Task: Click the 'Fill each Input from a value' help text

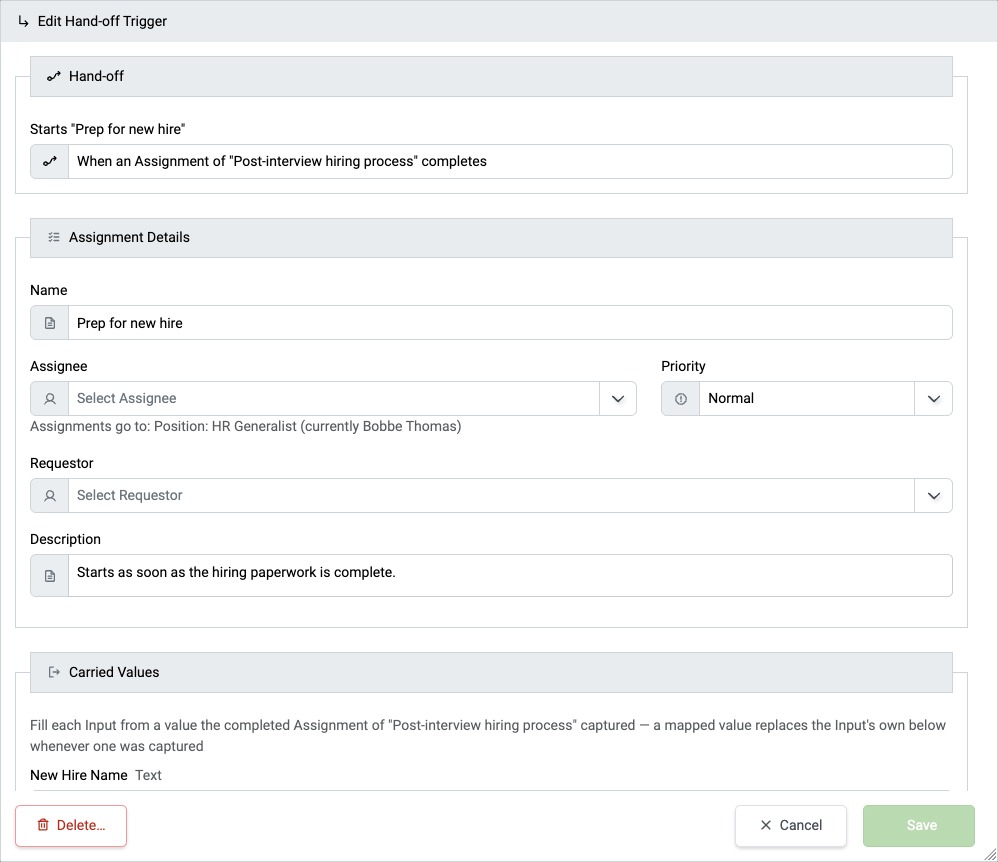Action: click(488, 736)
